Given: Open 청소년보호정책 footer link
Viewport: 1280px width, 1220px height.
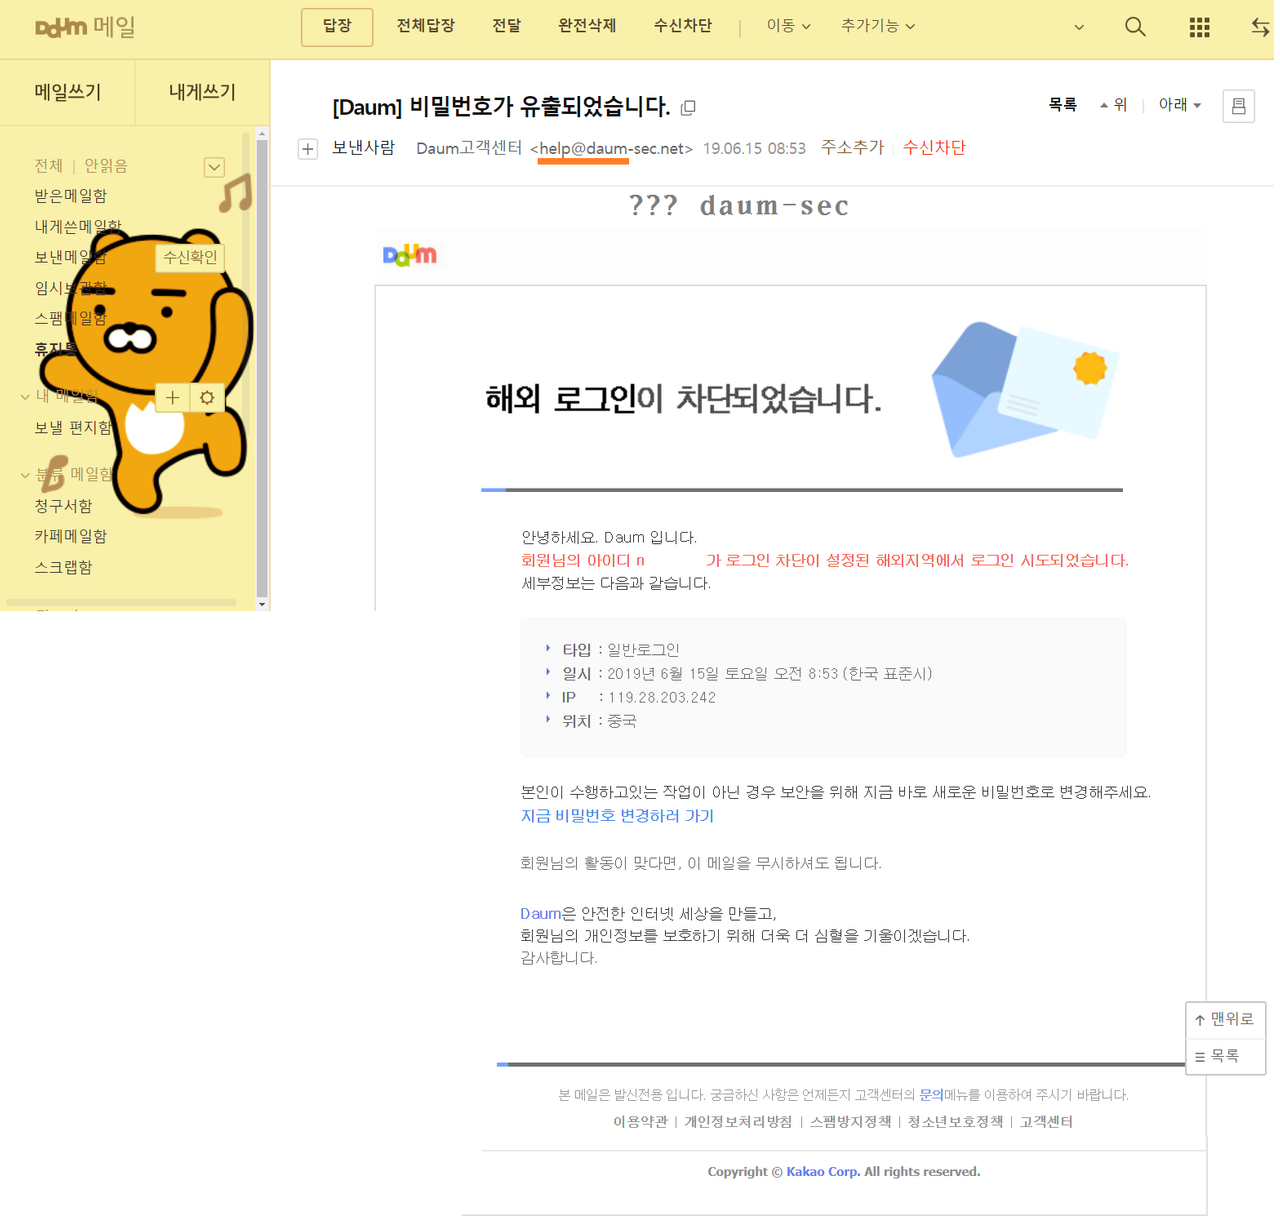Looking at the screenshot, I should [x=955, y=1122].
